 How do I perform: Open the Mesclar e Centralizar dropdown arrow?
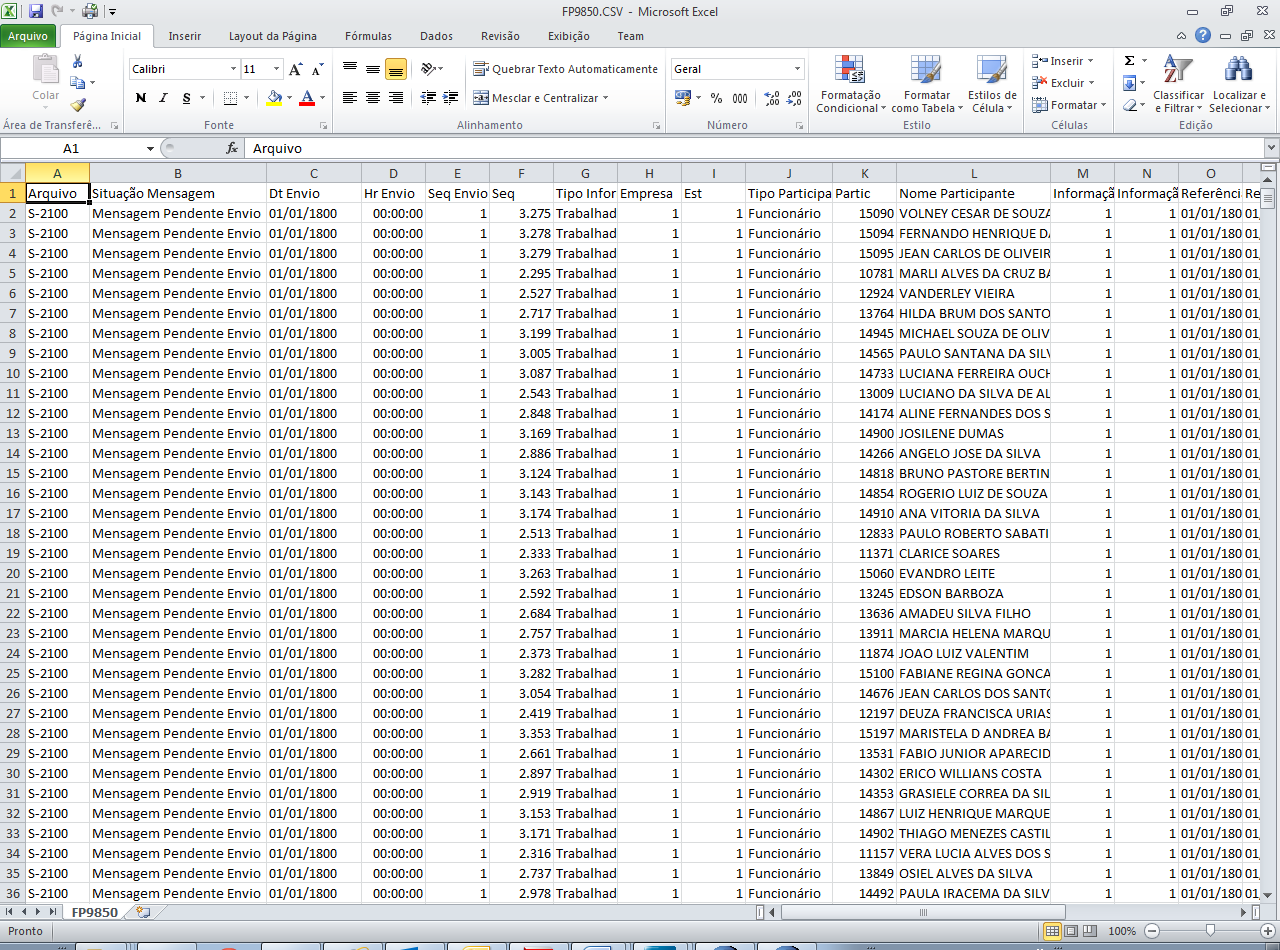[605, 98]
